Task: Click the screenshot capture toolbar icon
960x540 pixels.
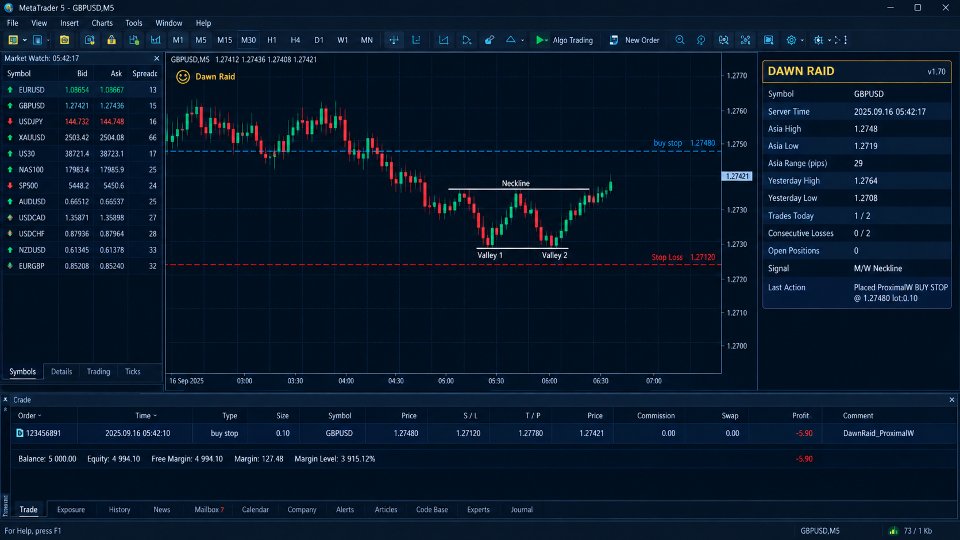Action: [x=768, y=40]
